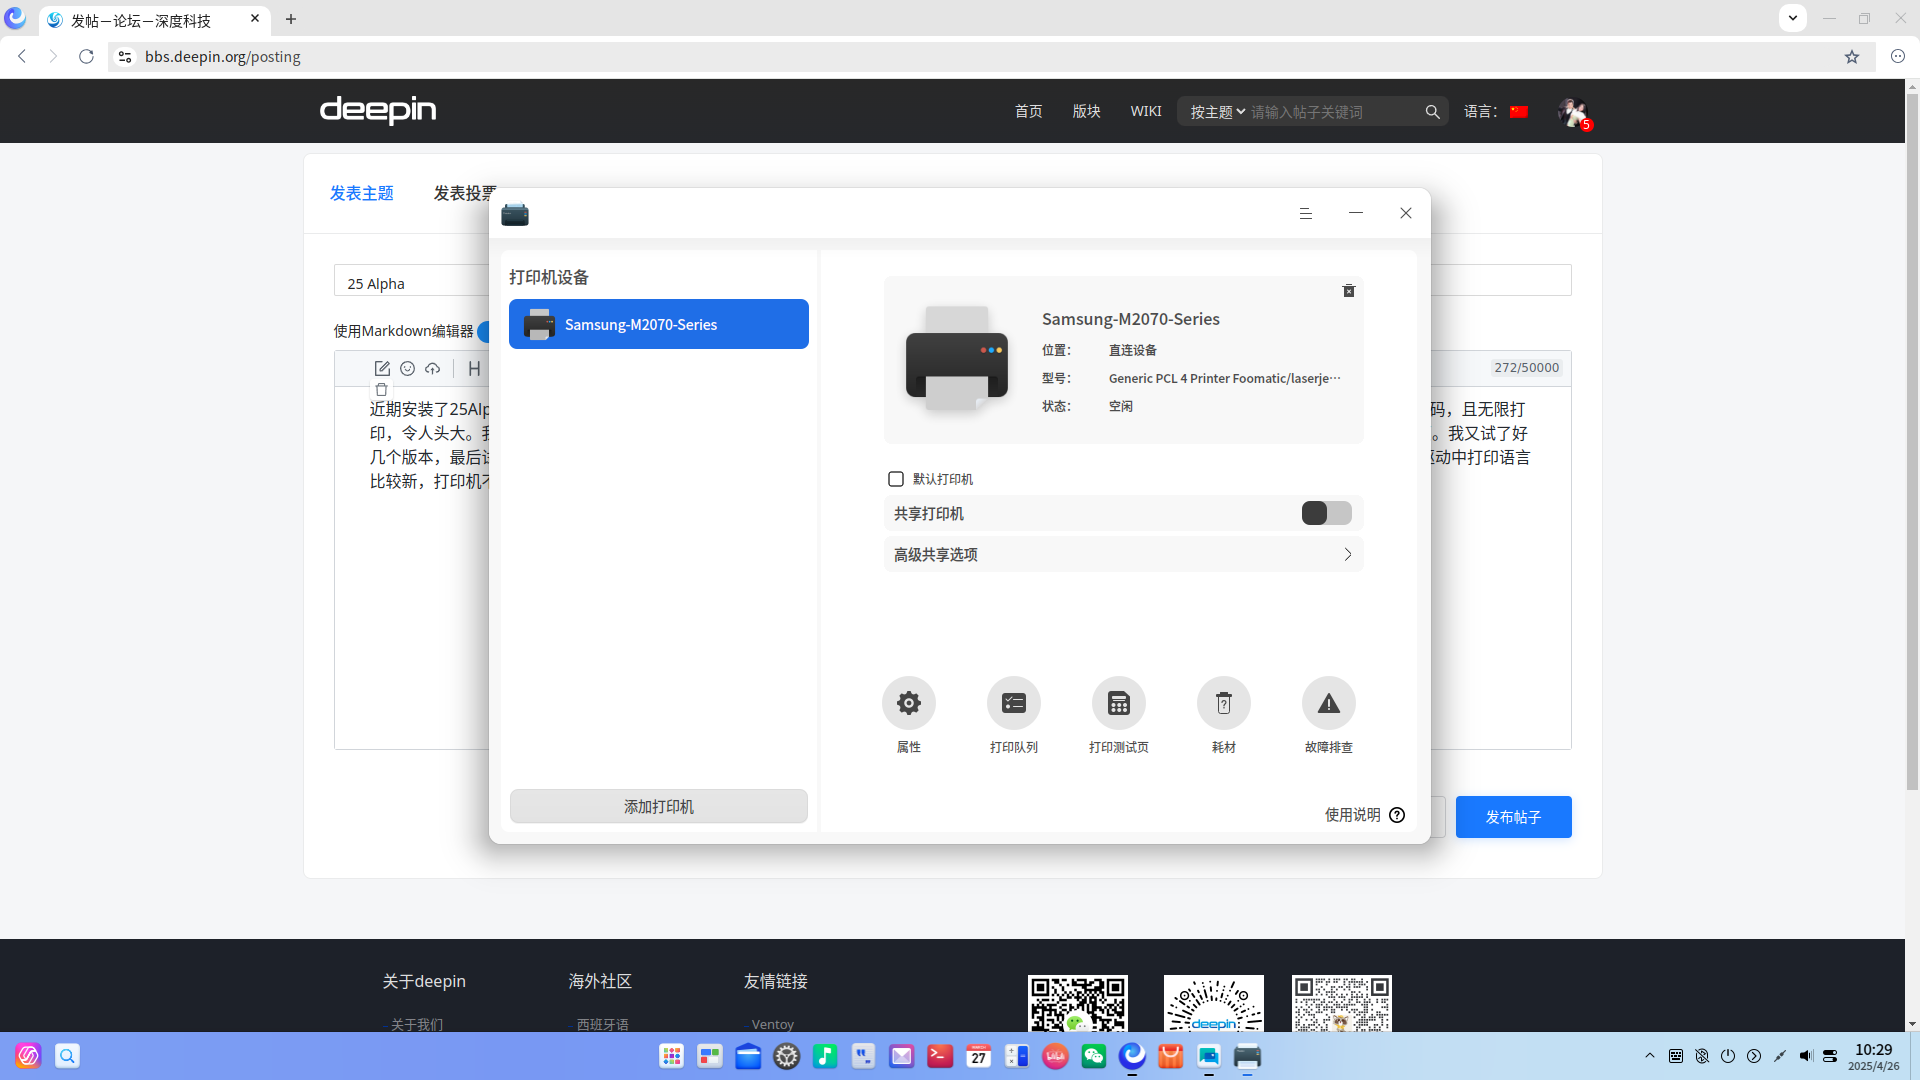
Task: Expand advanced sharing options (高级共享选项)
Action: pos(1123,555)
